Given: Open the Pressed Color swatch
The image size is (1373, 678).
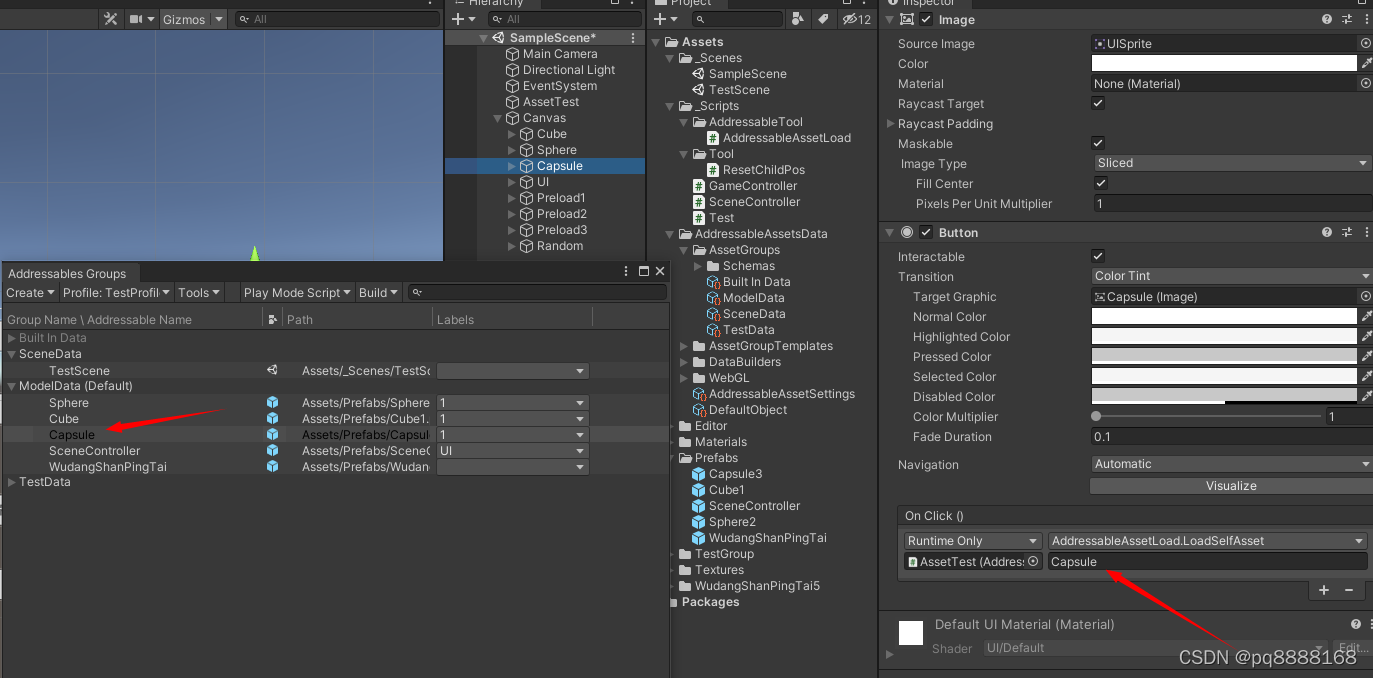Looking at the screenshot, I should [x=1224, y=356].
